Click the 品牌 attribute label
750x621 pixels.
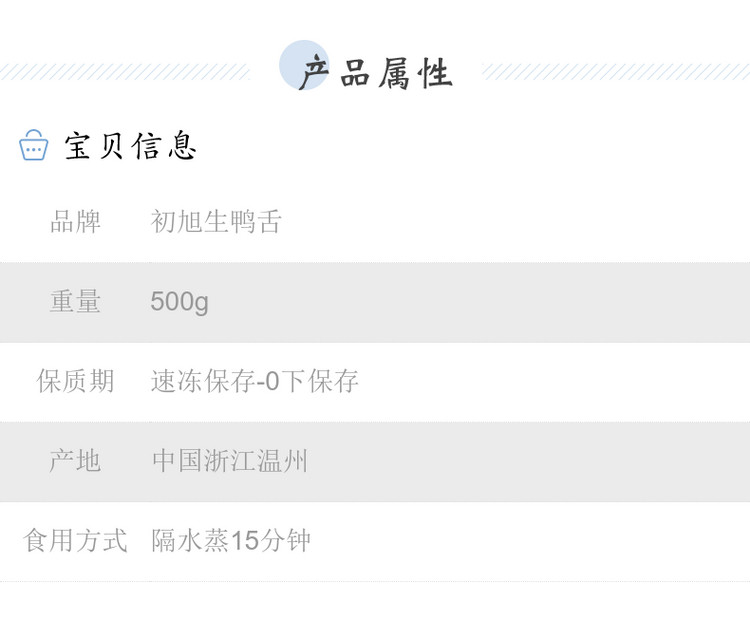(x=76, y=221)
